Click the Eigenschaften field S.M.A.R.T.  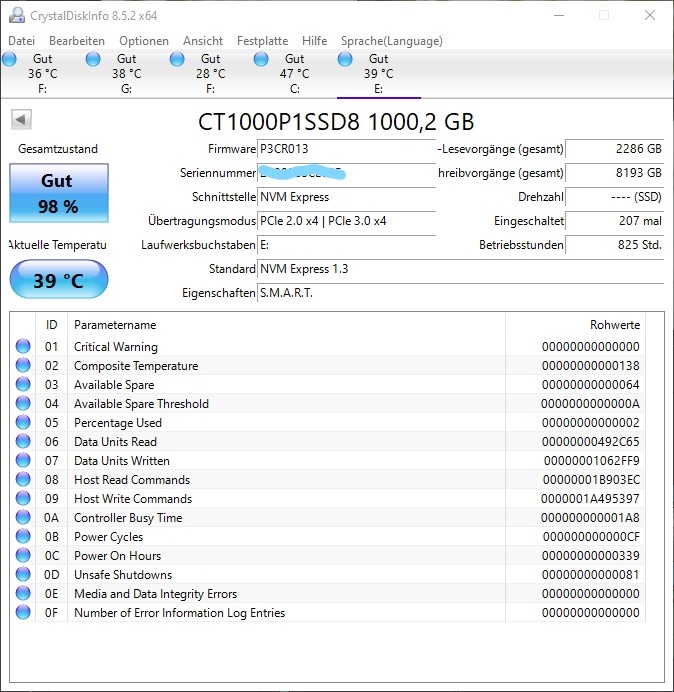(460, 293)
